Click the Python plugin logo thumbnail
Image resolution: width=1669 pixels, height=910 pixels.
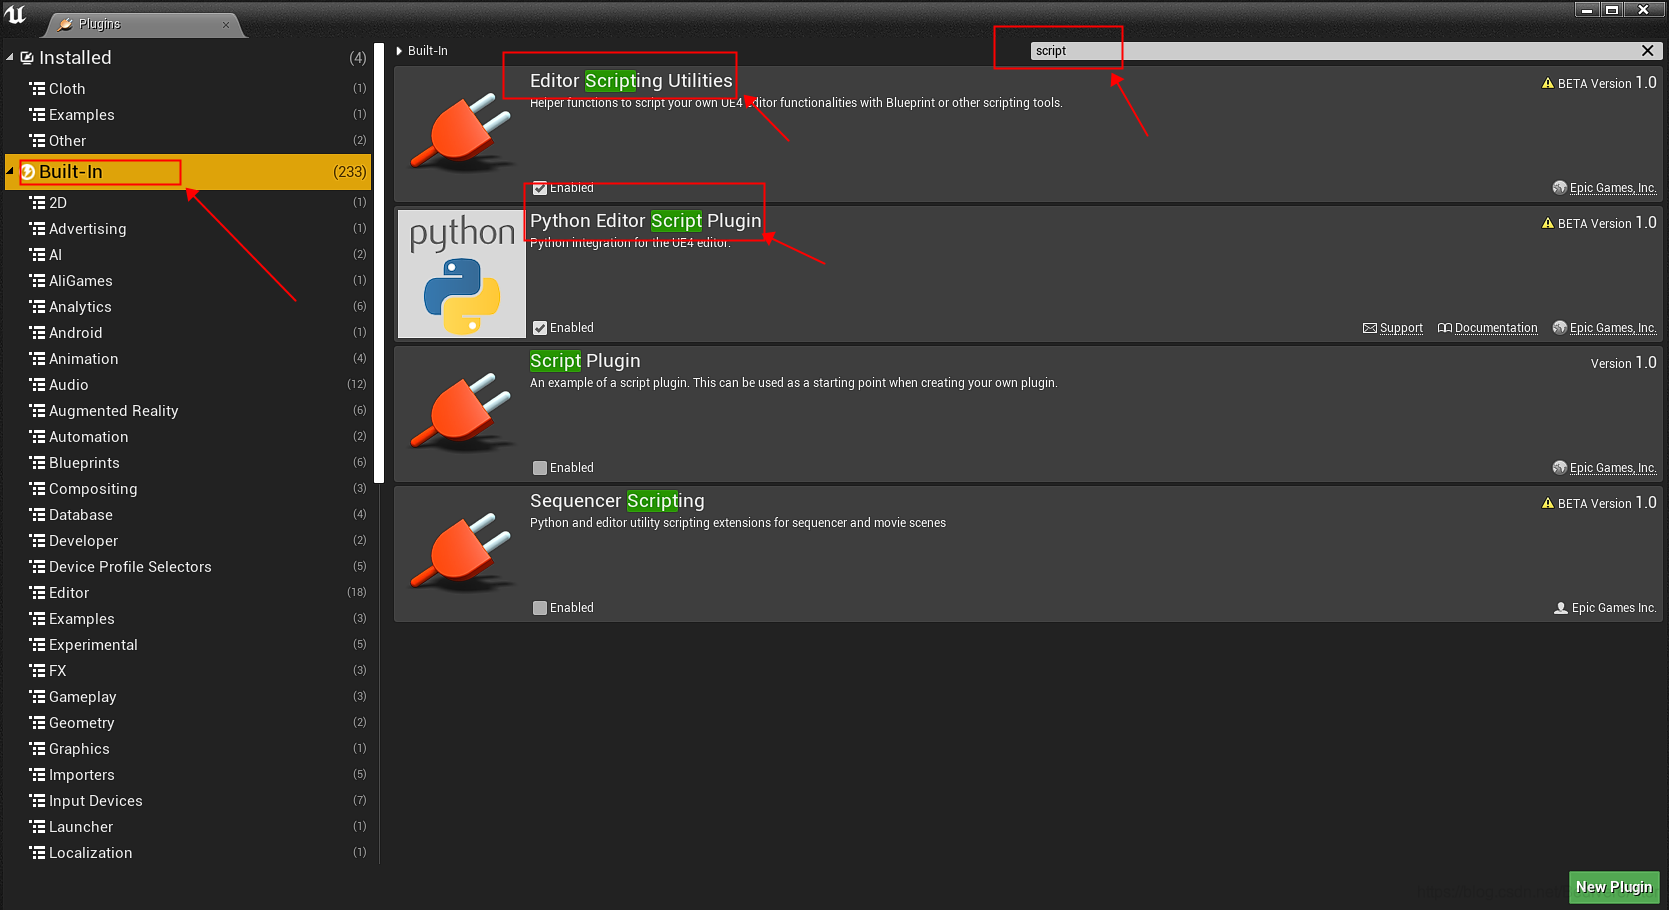click(461, 273)
